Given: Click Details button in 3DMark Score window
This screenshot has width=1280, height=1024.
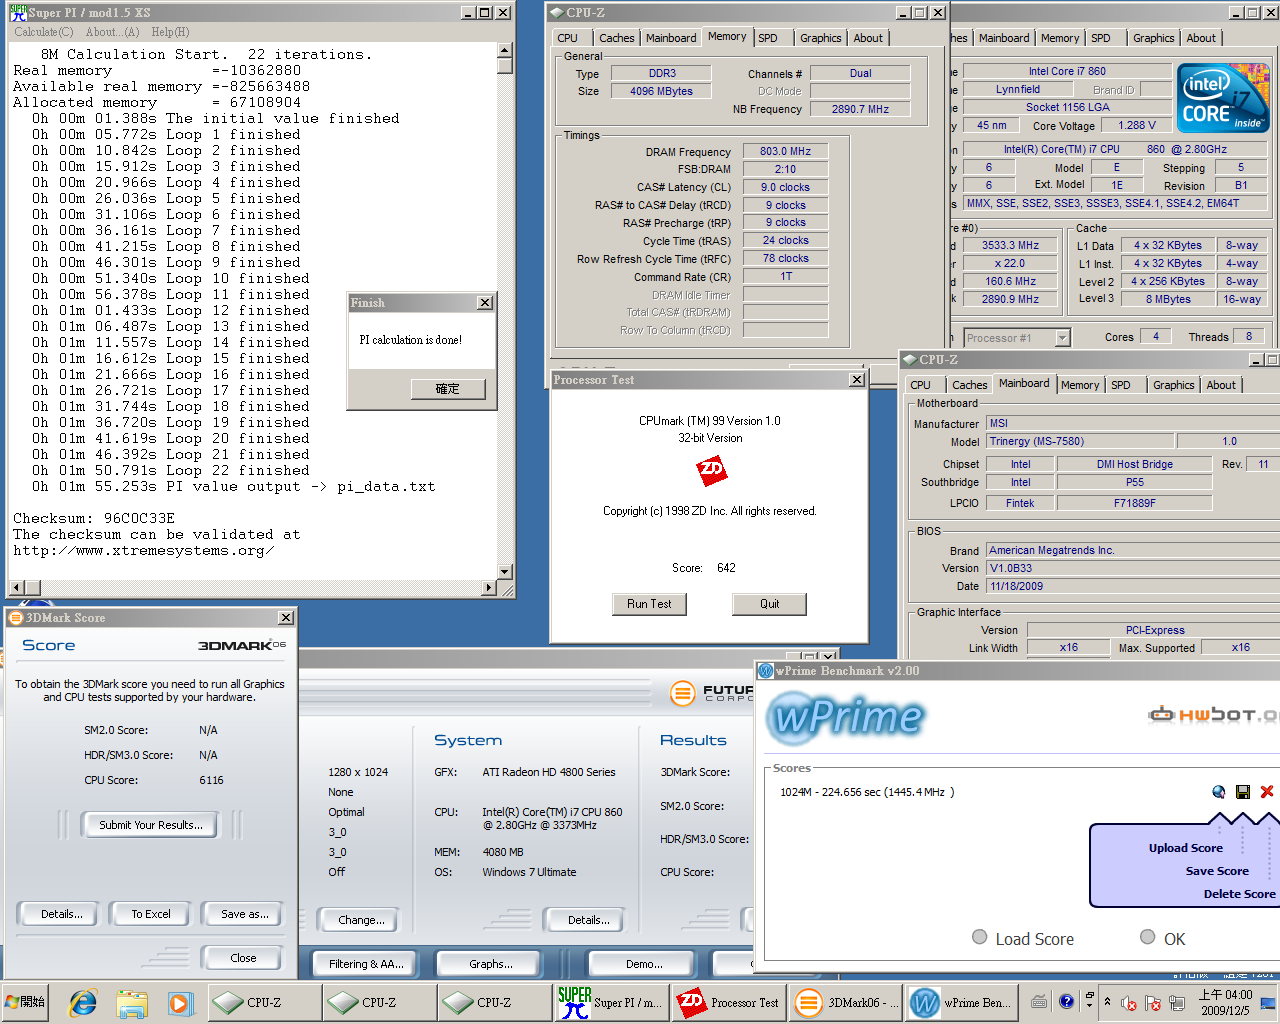Looking at the screenshot, I should click(61, 914).
